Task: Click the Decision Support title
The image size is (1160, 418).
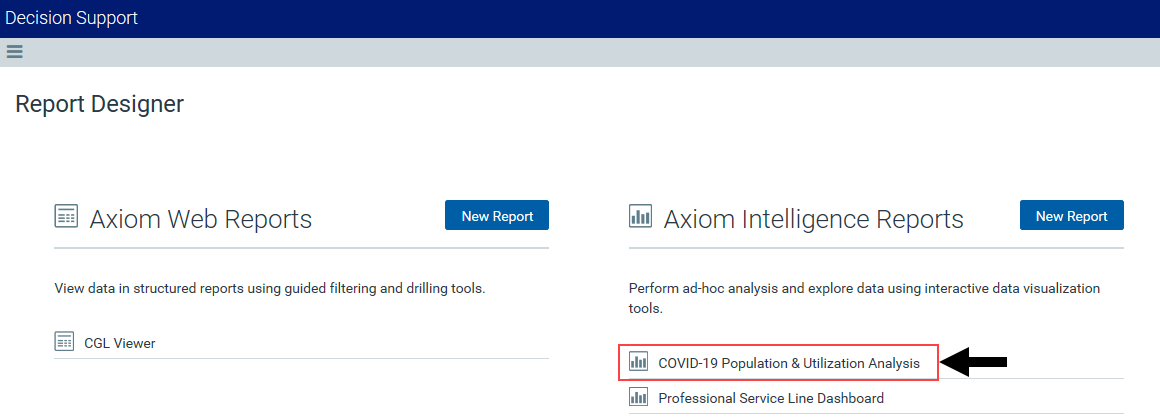Action: coord(71,18)
